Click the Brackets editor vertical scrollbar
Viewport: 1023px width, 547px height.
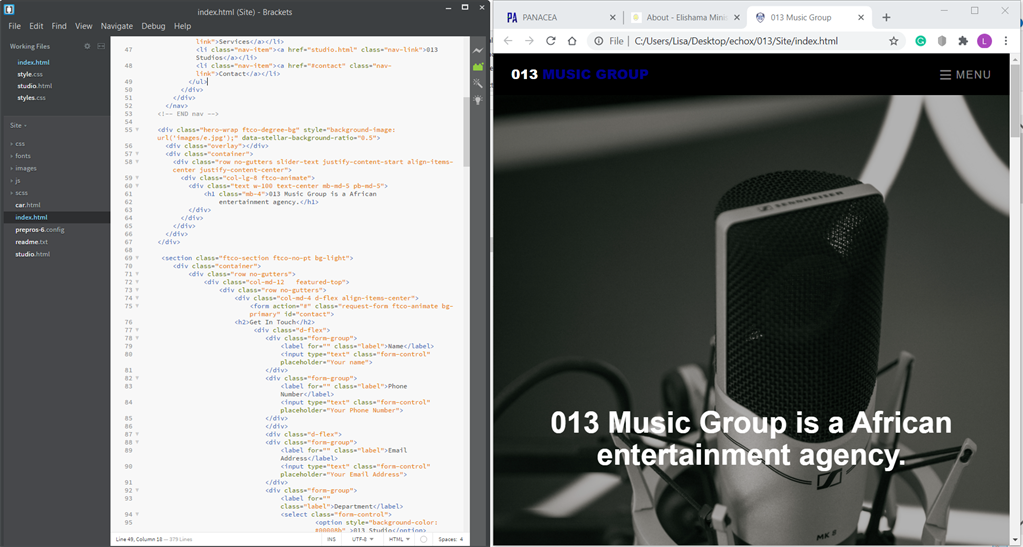tap(466, 131)
